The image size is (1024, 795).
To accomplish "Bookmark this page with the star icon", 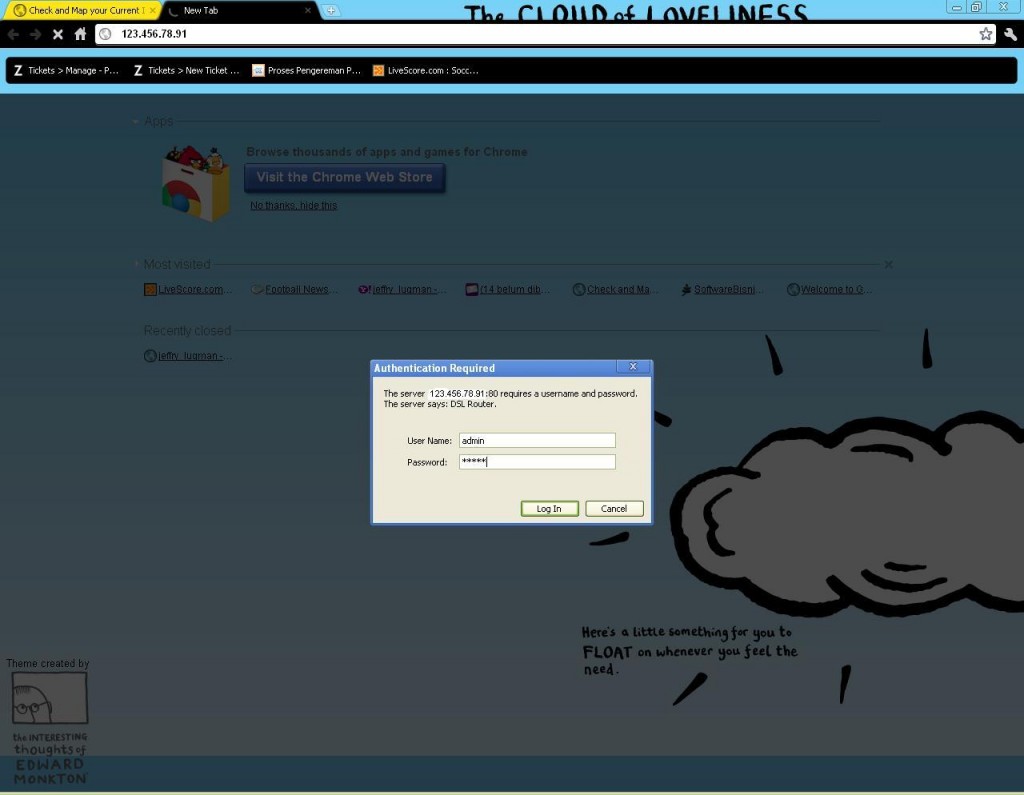I will (985, 34).
